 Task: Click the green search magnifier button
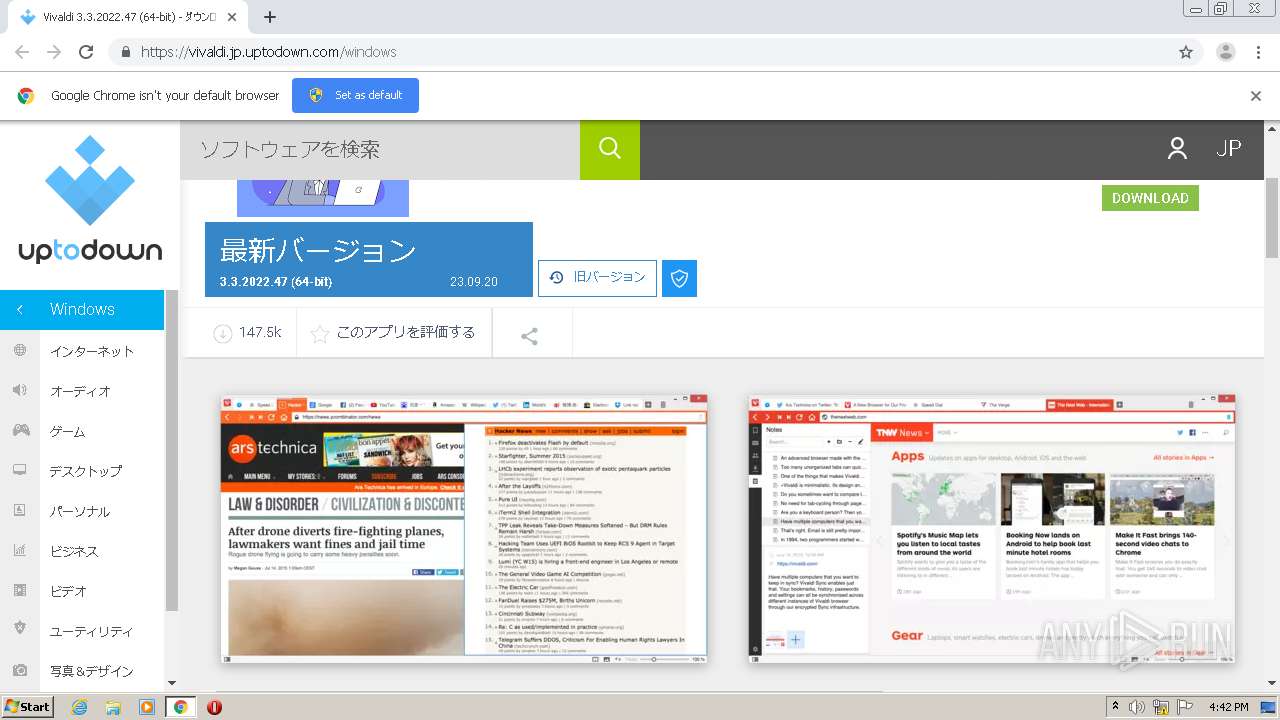[x=610, y=149]
